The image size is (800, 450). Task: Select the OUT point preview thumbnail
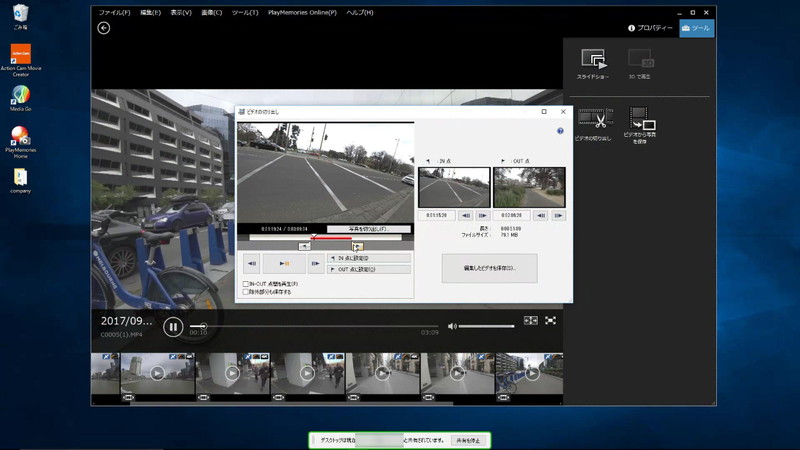coord(529,187)
